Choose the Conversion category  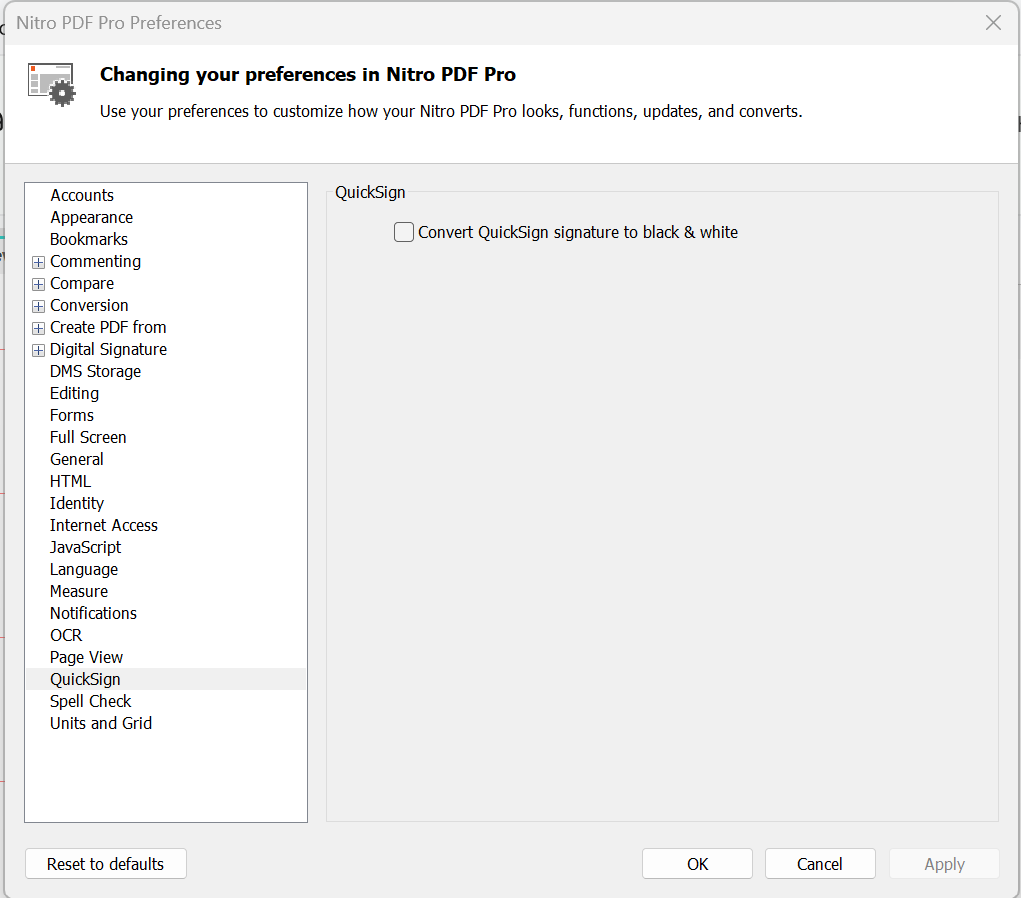[89, 305]
